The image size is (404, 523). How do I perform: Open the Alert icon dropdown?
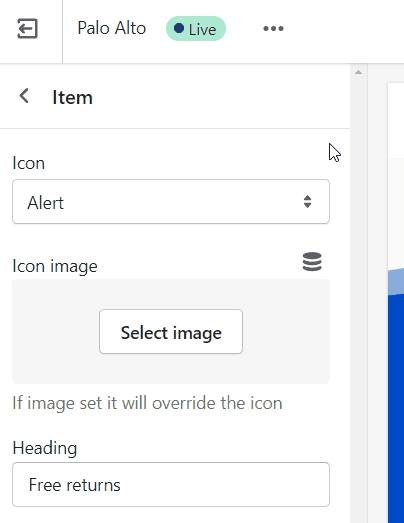(x=171, y=201)
